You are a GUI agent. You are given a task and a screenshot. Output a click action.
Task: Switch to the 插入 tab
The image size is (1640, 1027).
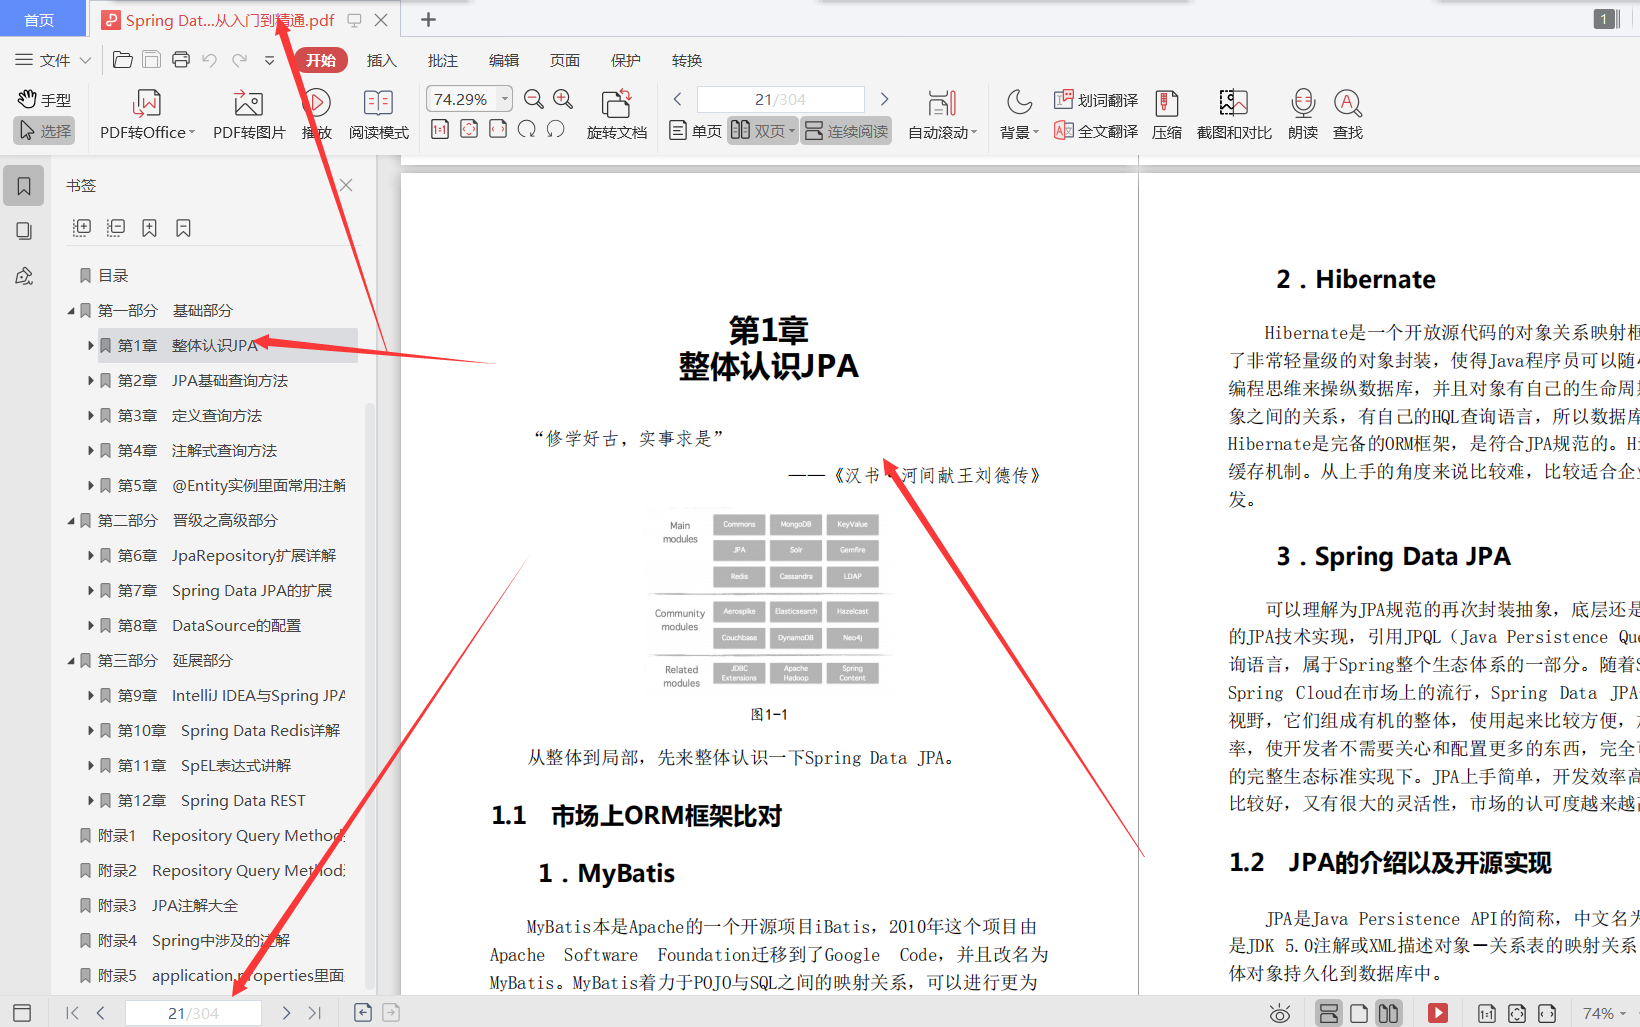(x=381, y=60)
